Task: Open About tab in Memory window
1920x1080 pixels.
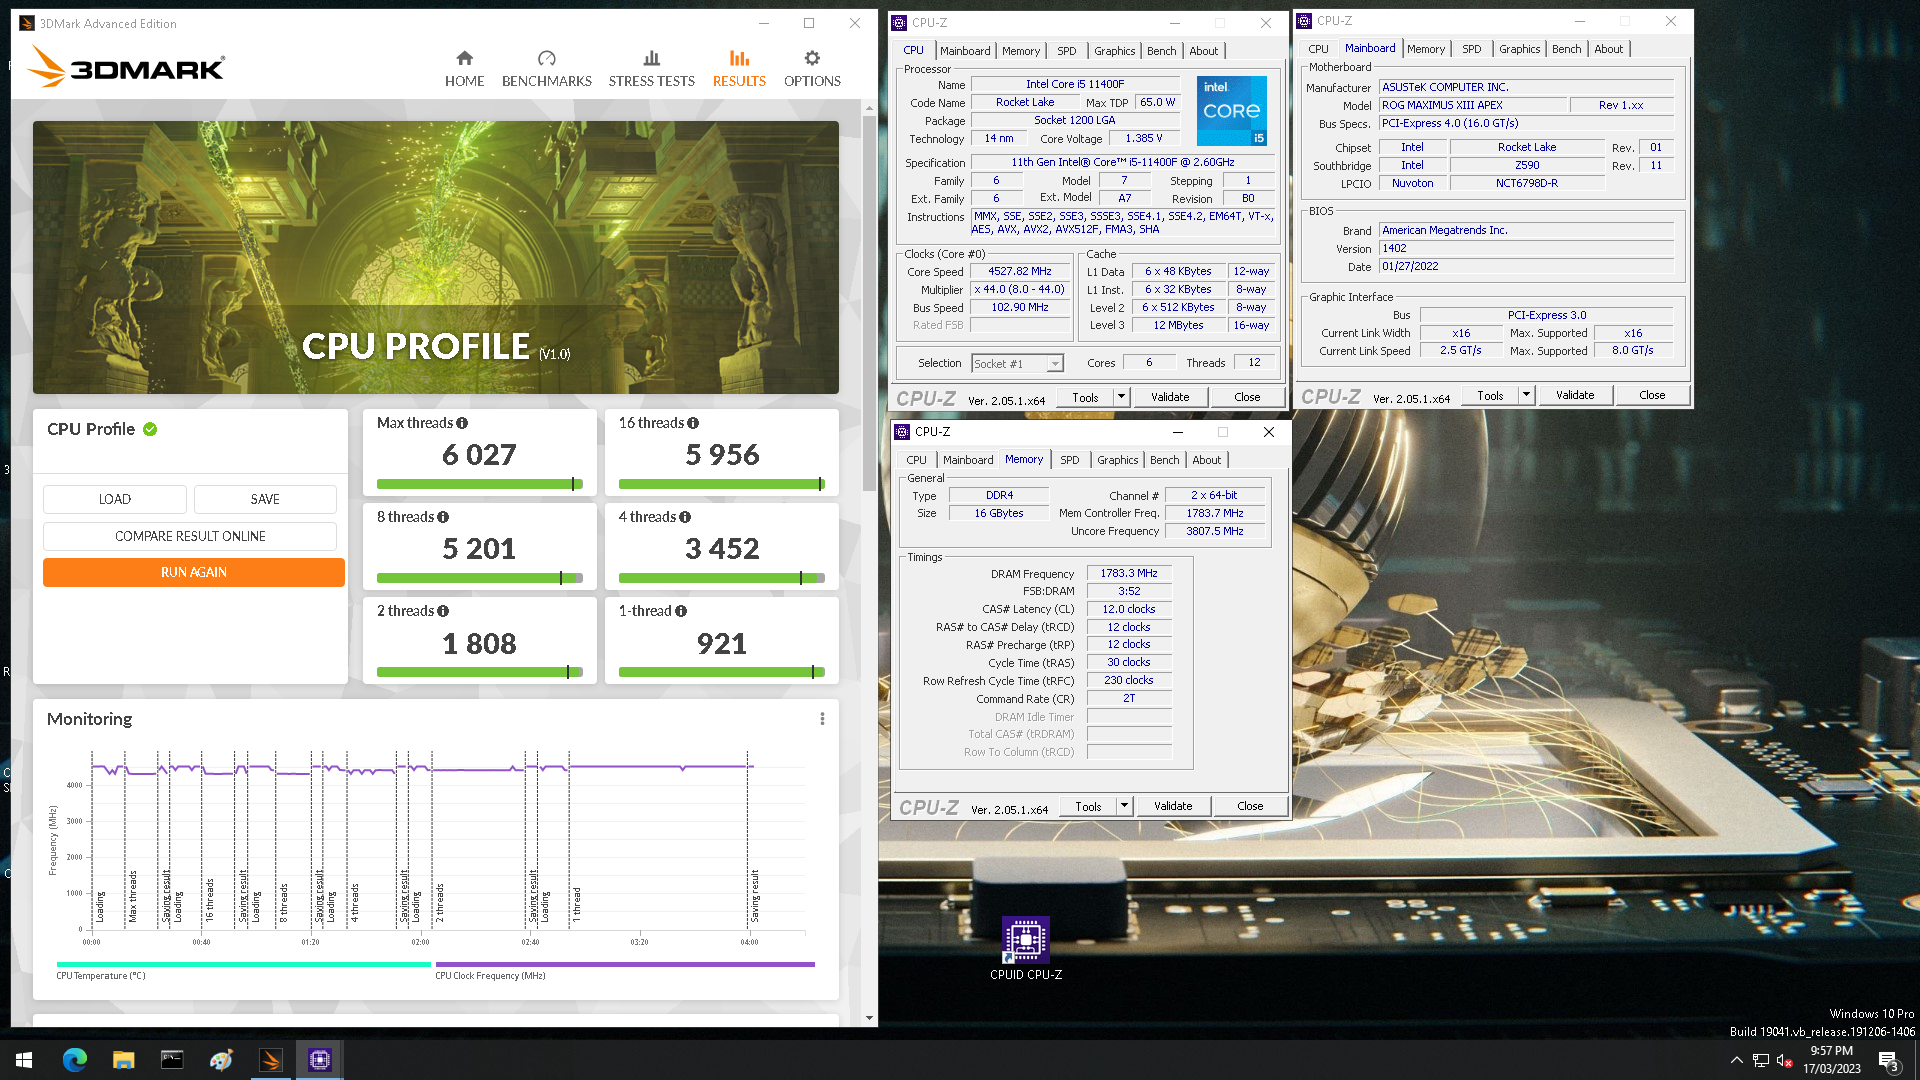Action: tap(1207, 460)
